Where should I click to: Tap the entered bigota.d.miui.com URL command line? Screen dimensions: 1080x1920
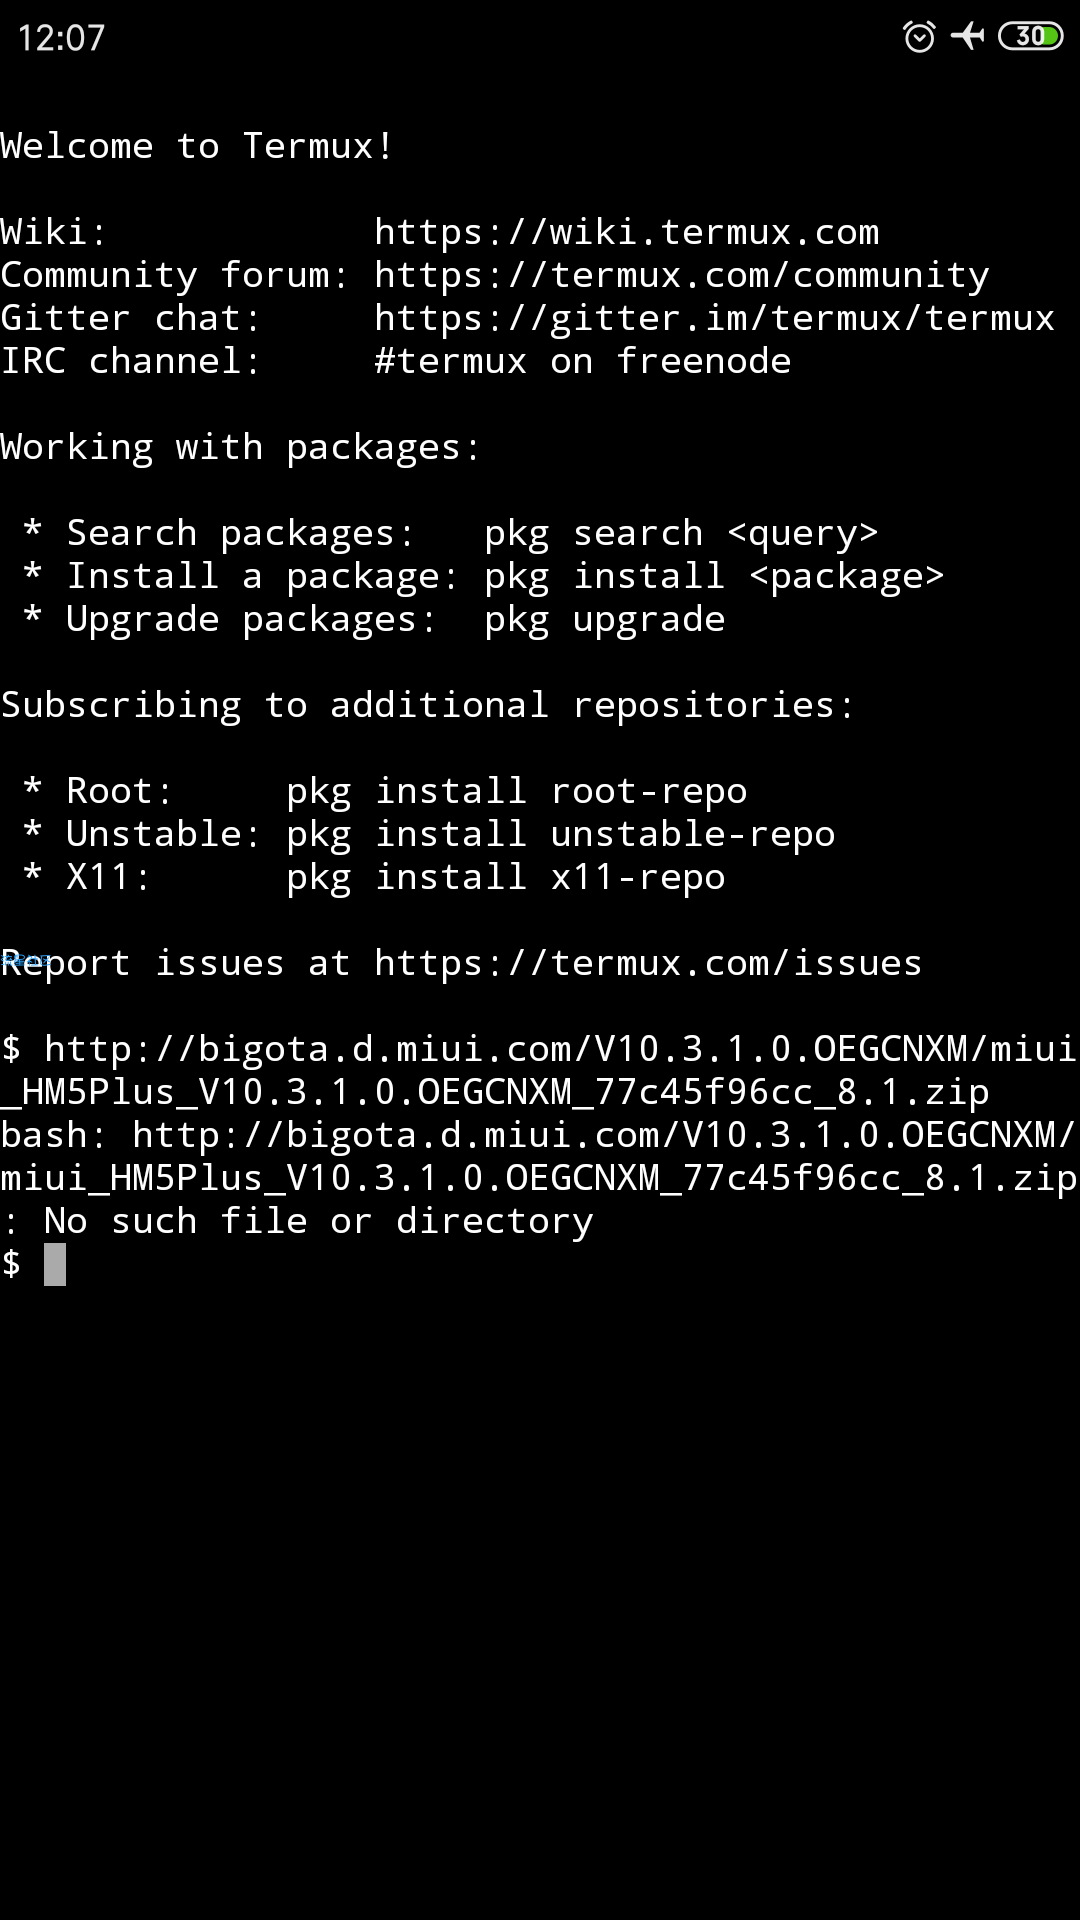[540, 1070]
